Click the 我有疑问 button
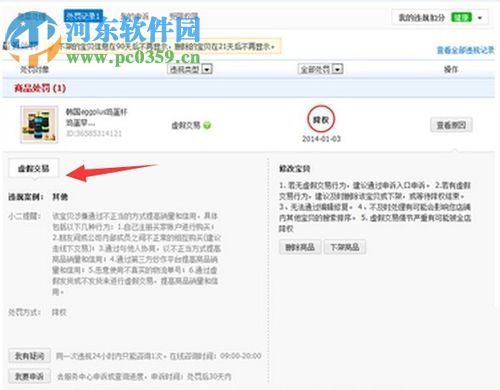Image resolution: width=500 pixels, height=390 pixels. tap(30, 356)
